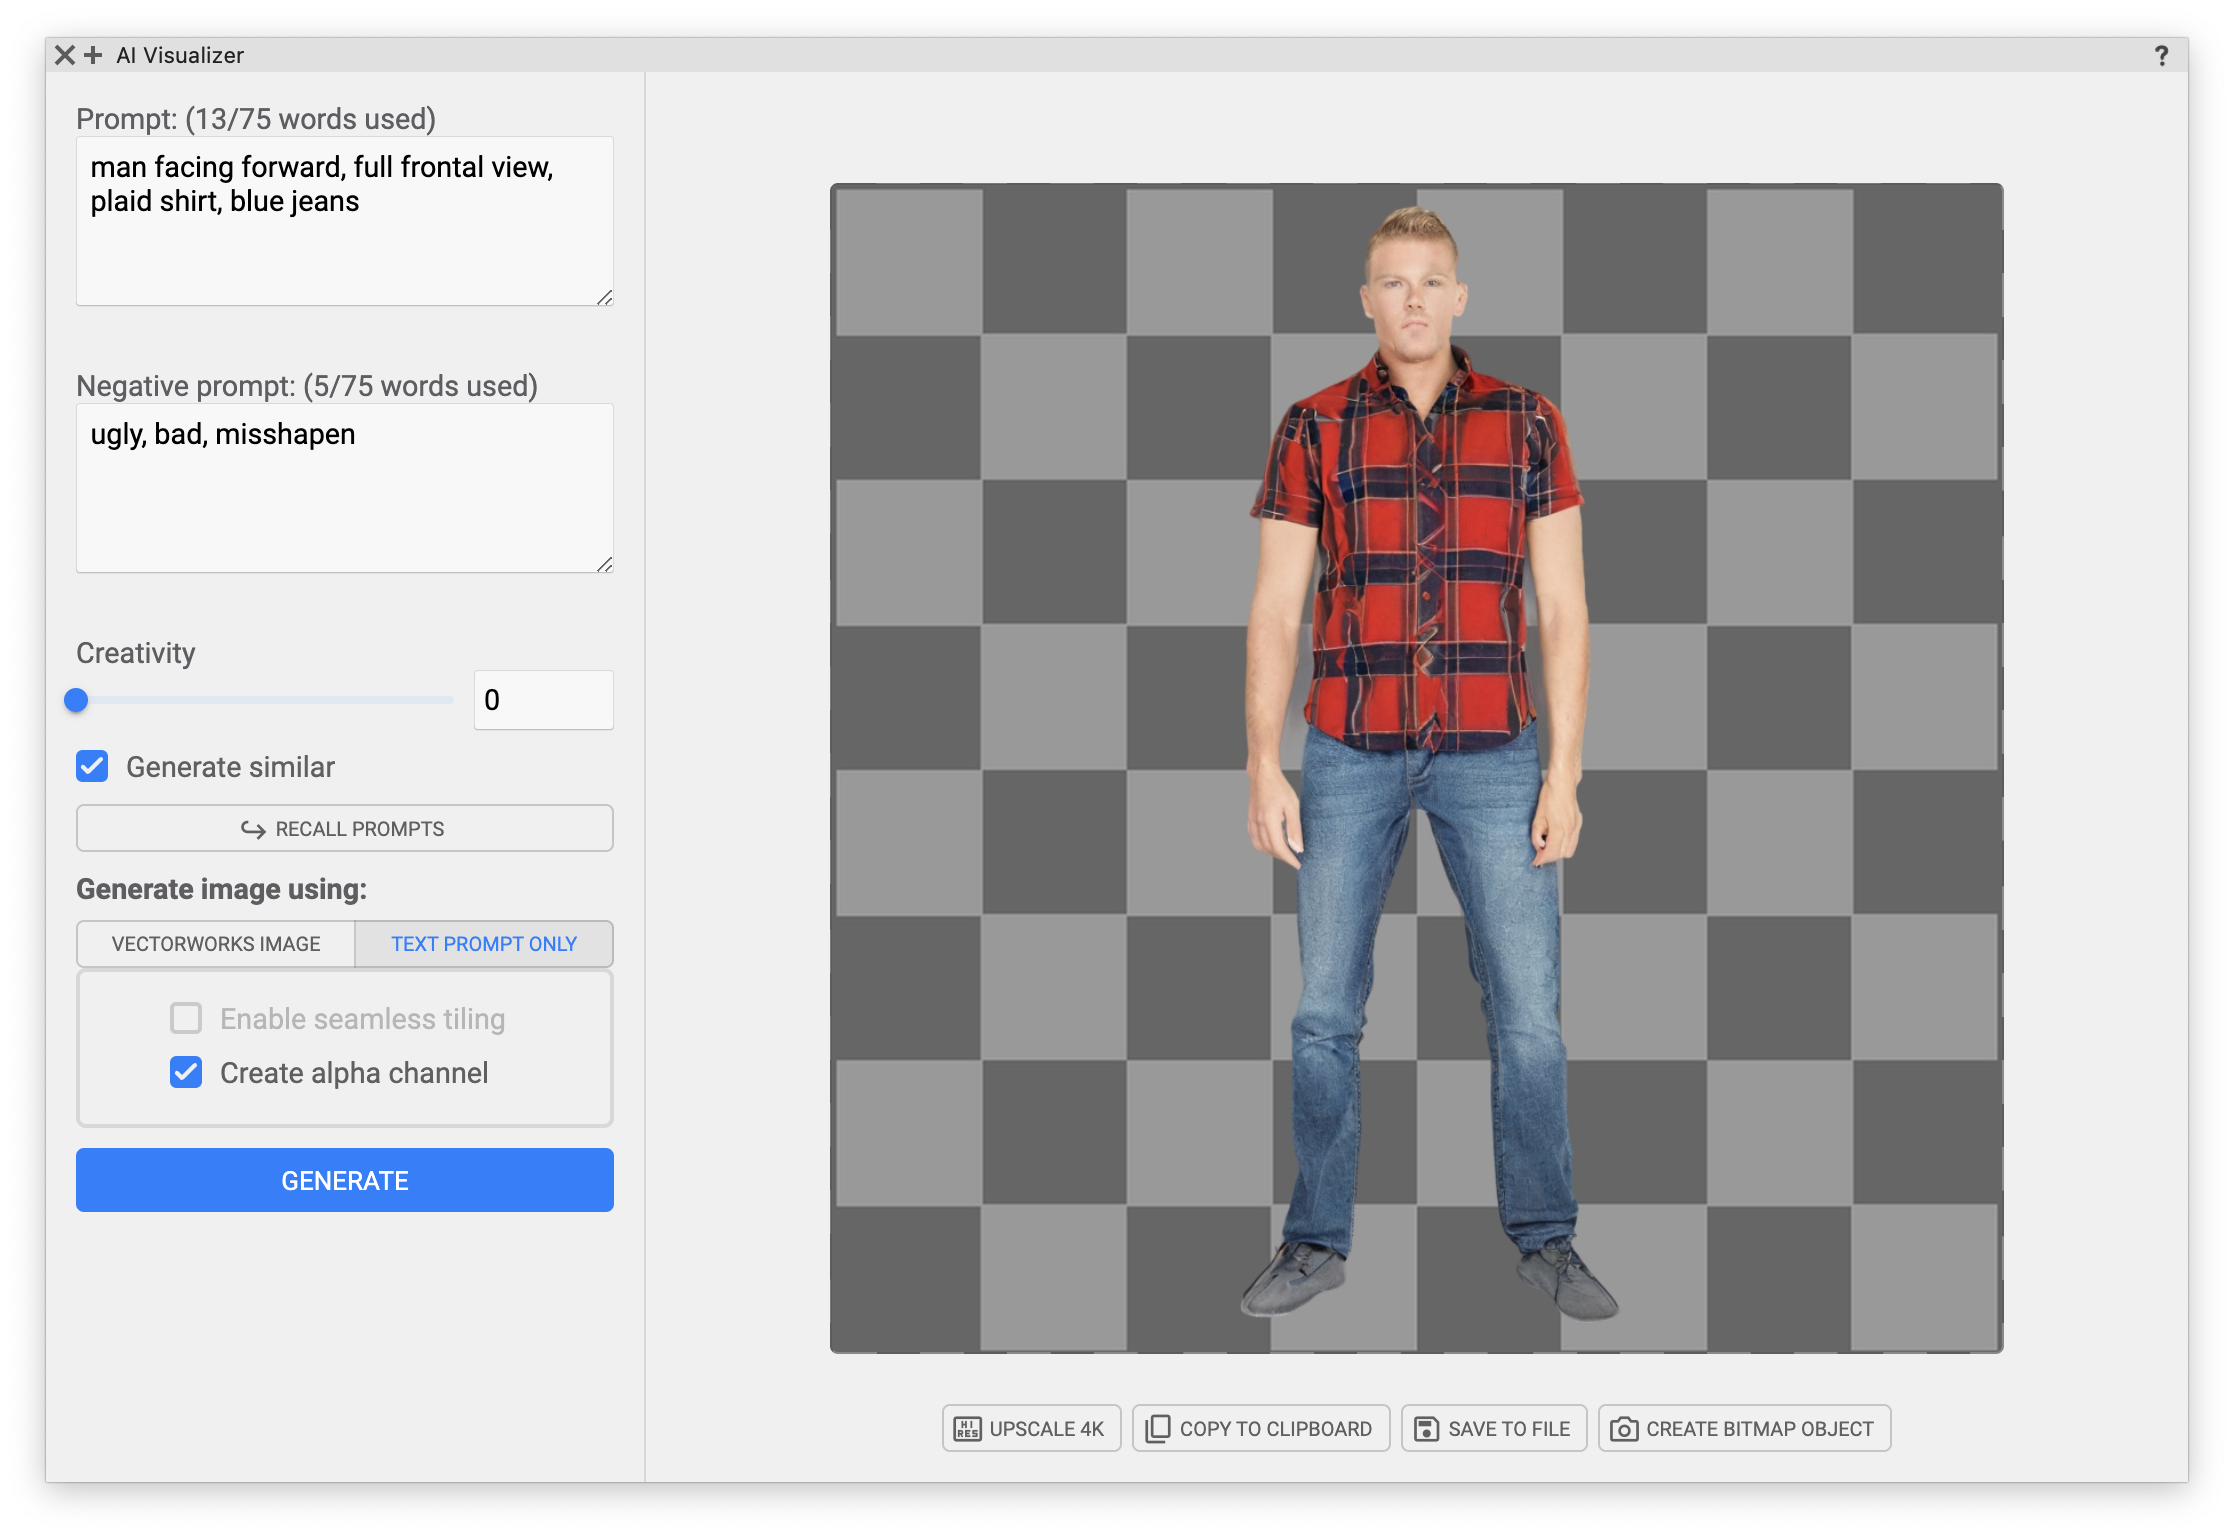
Task: Click the Recall Prompts arrow icon
Action: click(x=253, y=829)
